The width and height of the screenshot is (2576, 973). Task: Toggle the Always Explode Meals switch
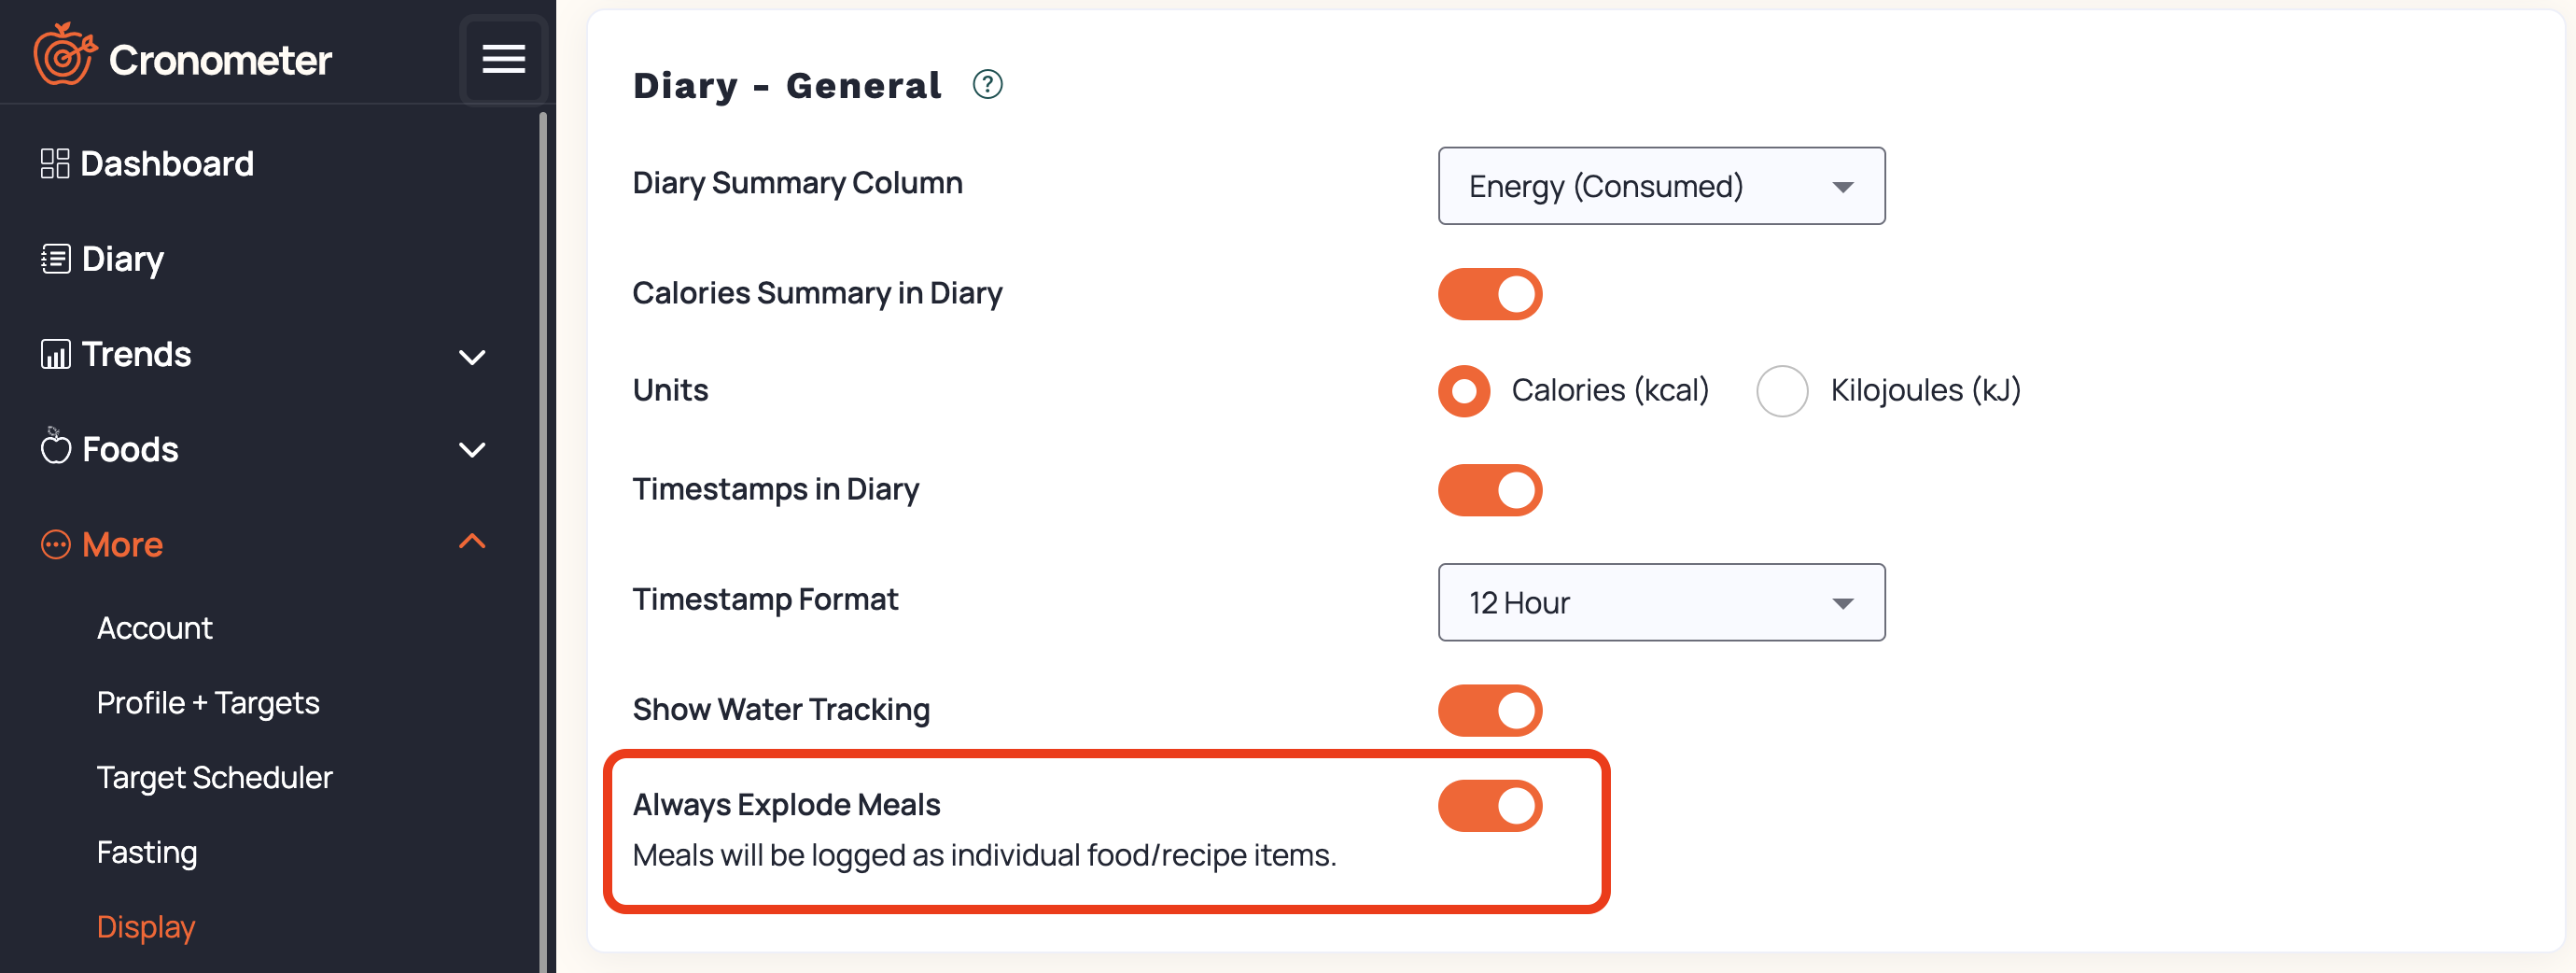coord(1490,806)
